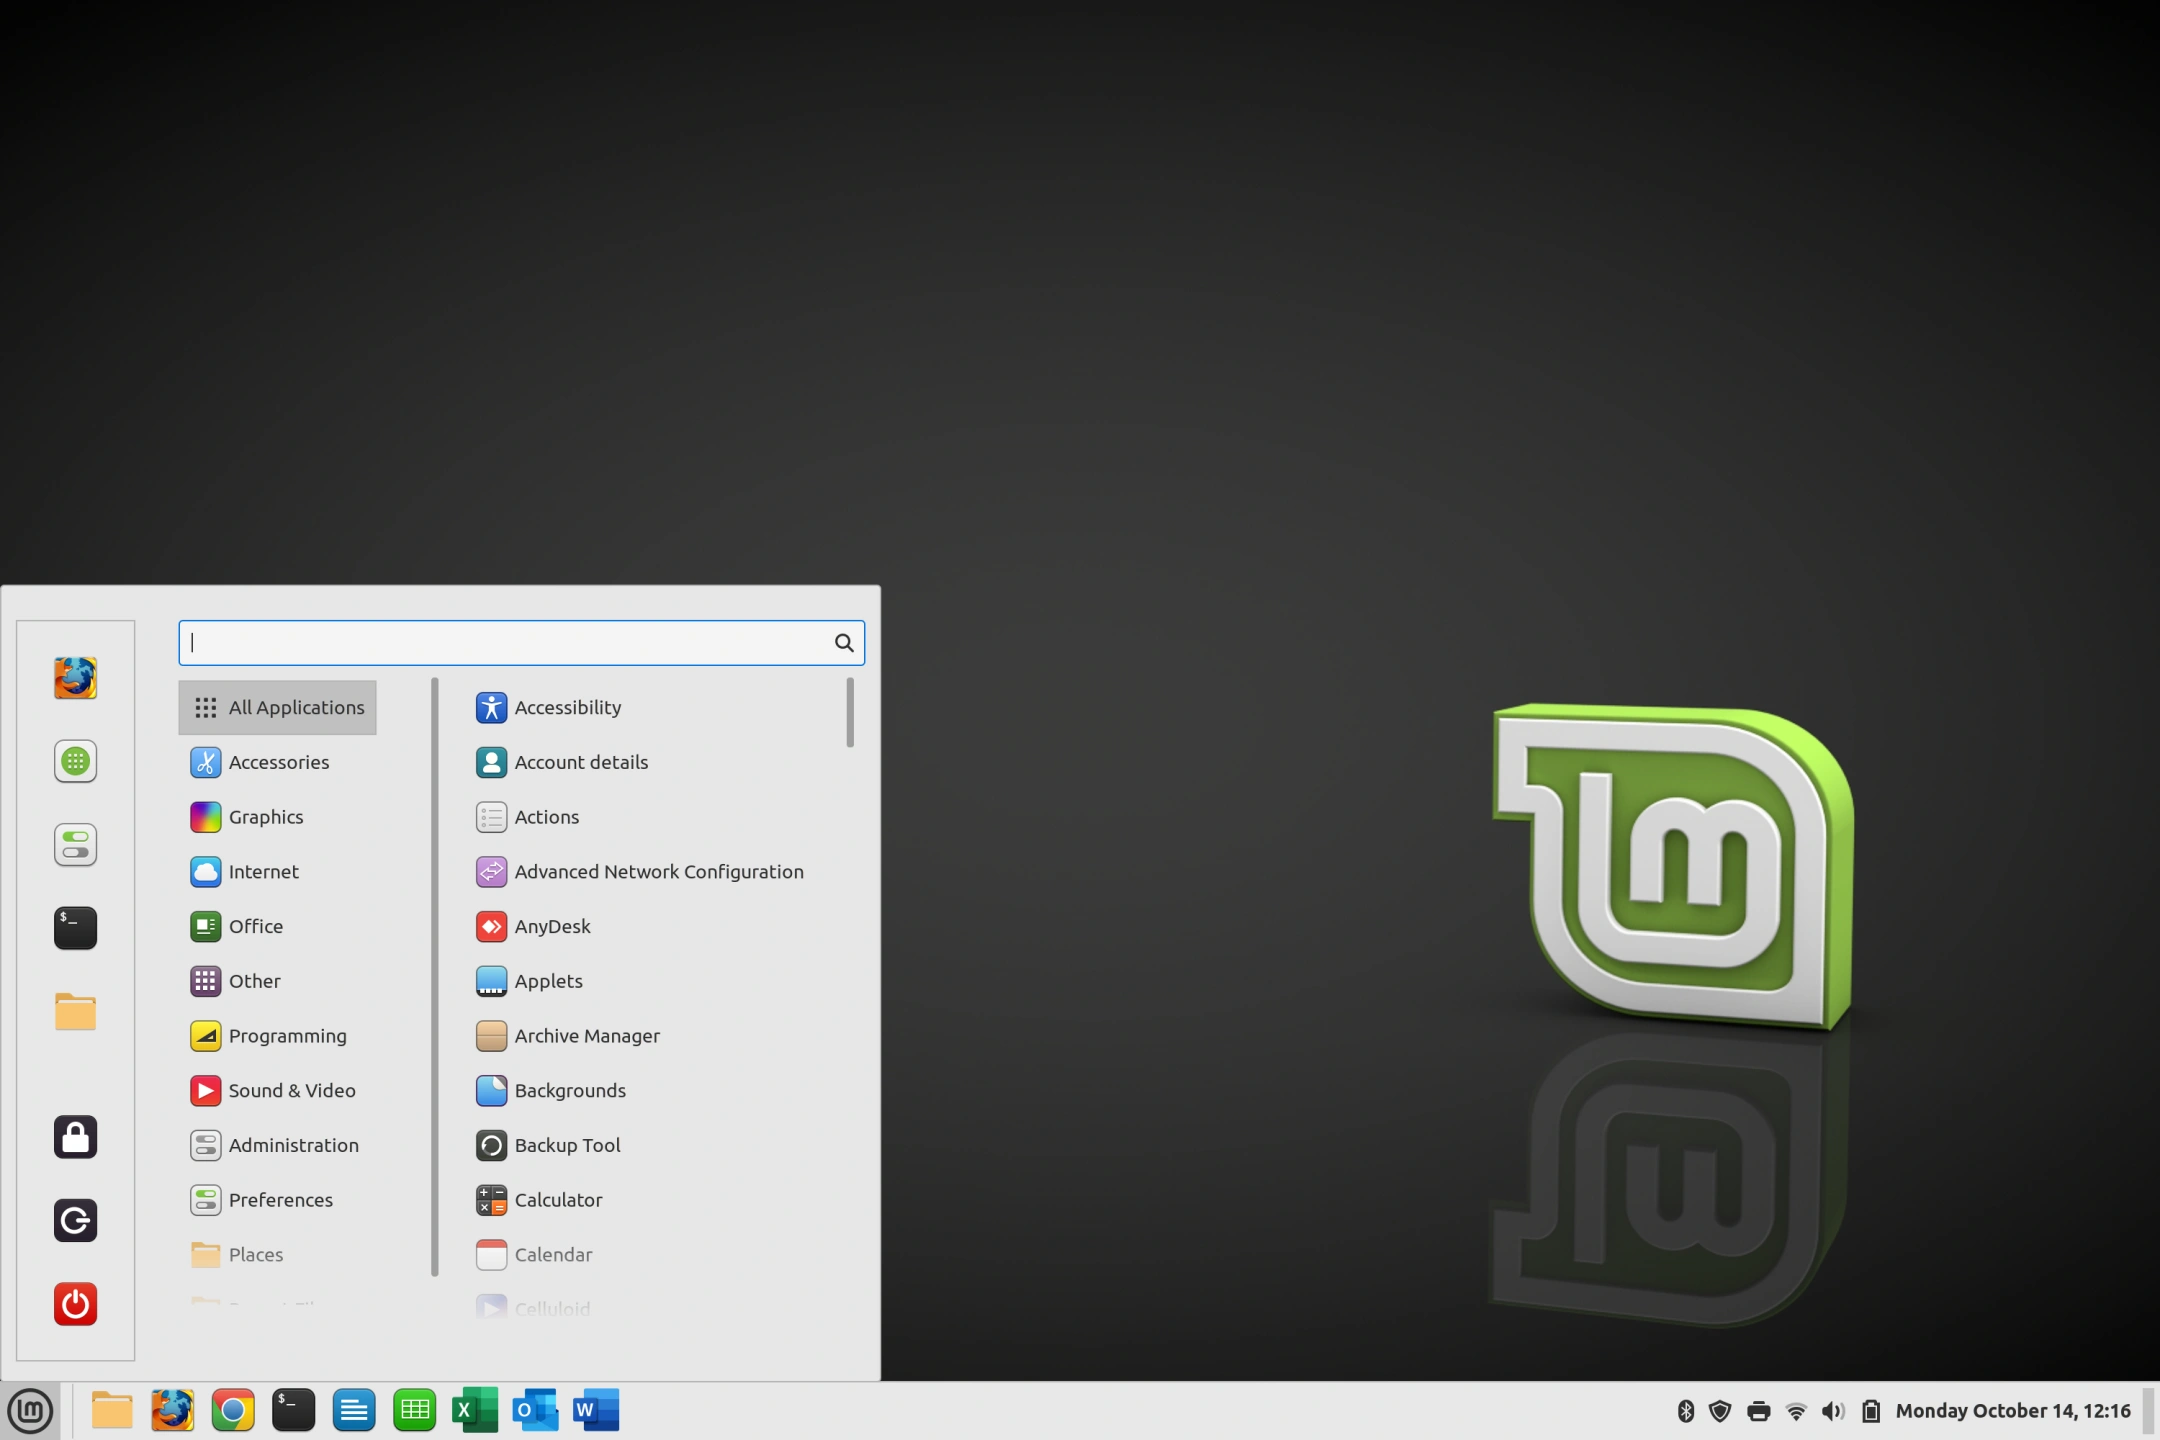Click the red power Quit icon
Viewport: 2160px width, 1440px height.
75,1304
